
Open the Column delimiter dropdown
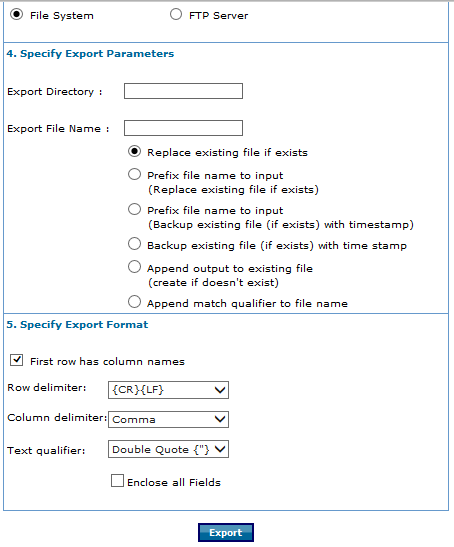coord(168,419)
